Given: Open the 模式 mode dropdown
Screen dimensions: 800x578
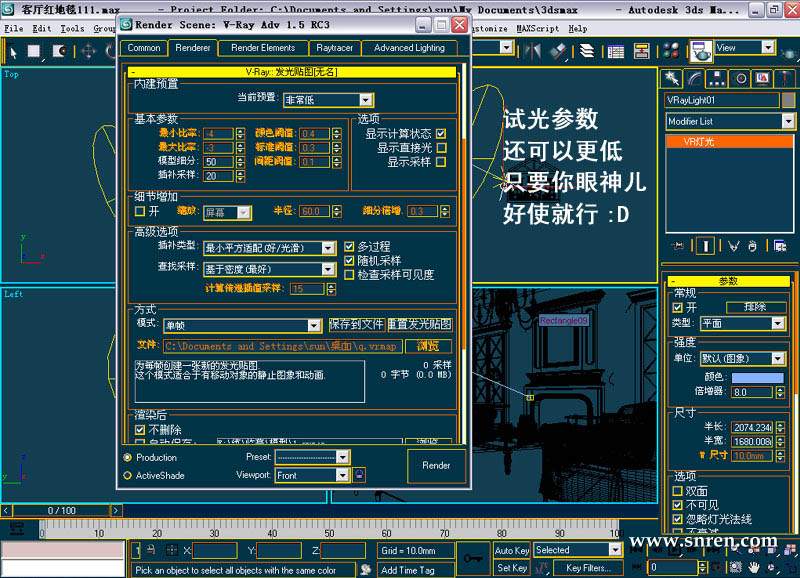Looking at the screenshot, I should (242, 325).
